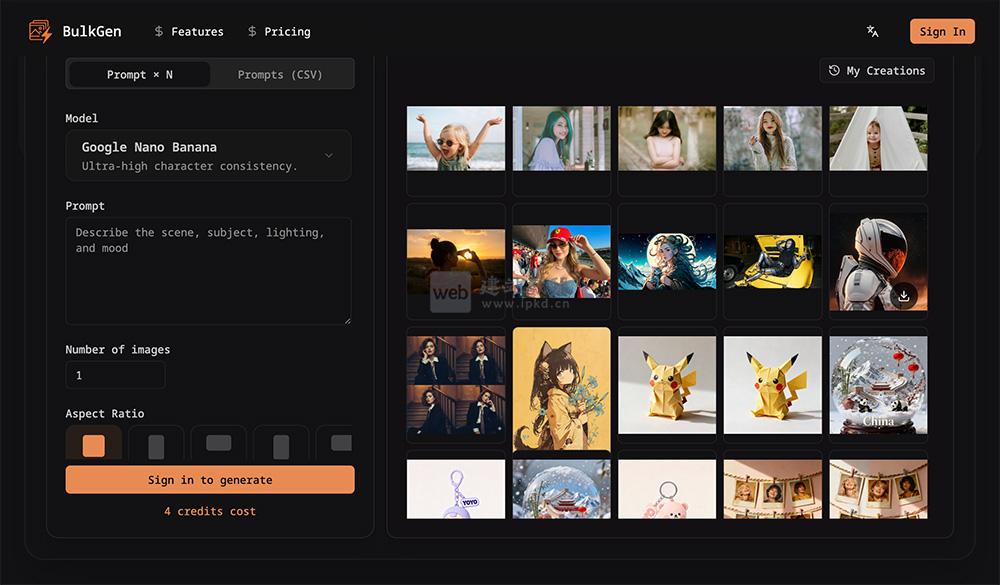The height and width of the screenshot is (585, 1000).
Task: Select the second portrait aspect ratio option
Action: pyautogui.click(x=281, y=446)
